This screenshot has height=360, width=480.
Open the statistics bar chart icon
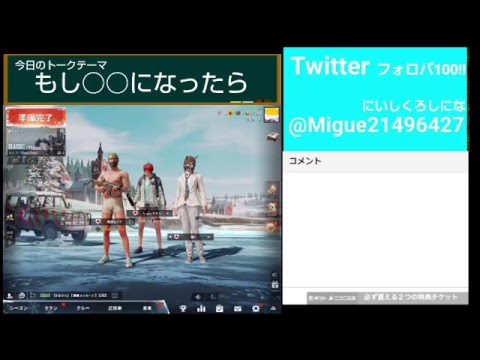201,308
